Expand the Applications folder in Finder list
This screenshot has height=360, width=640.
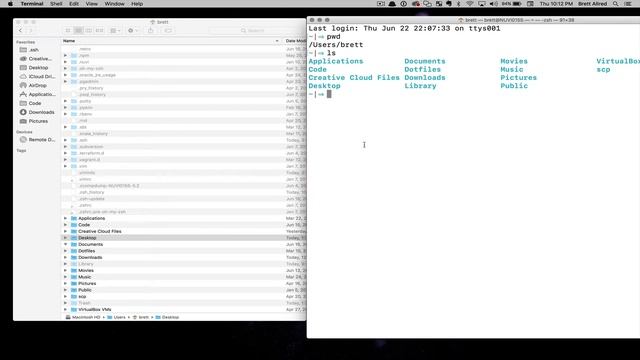pyautogui.click(x=65, y=218)
